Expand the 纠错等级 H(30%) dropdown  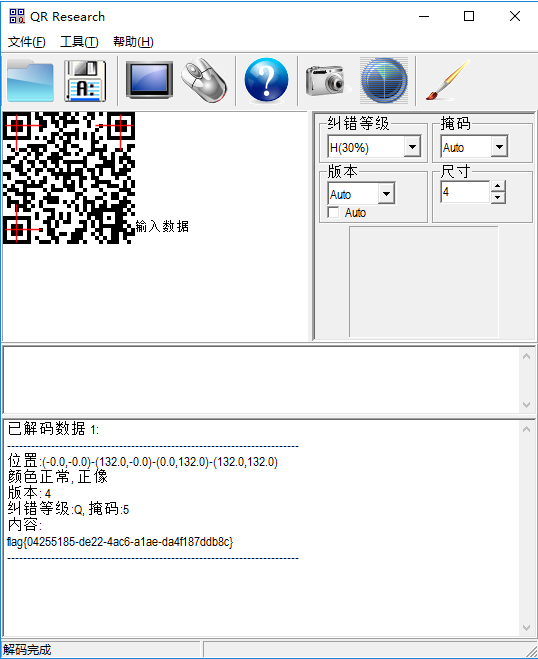[412, 147]
